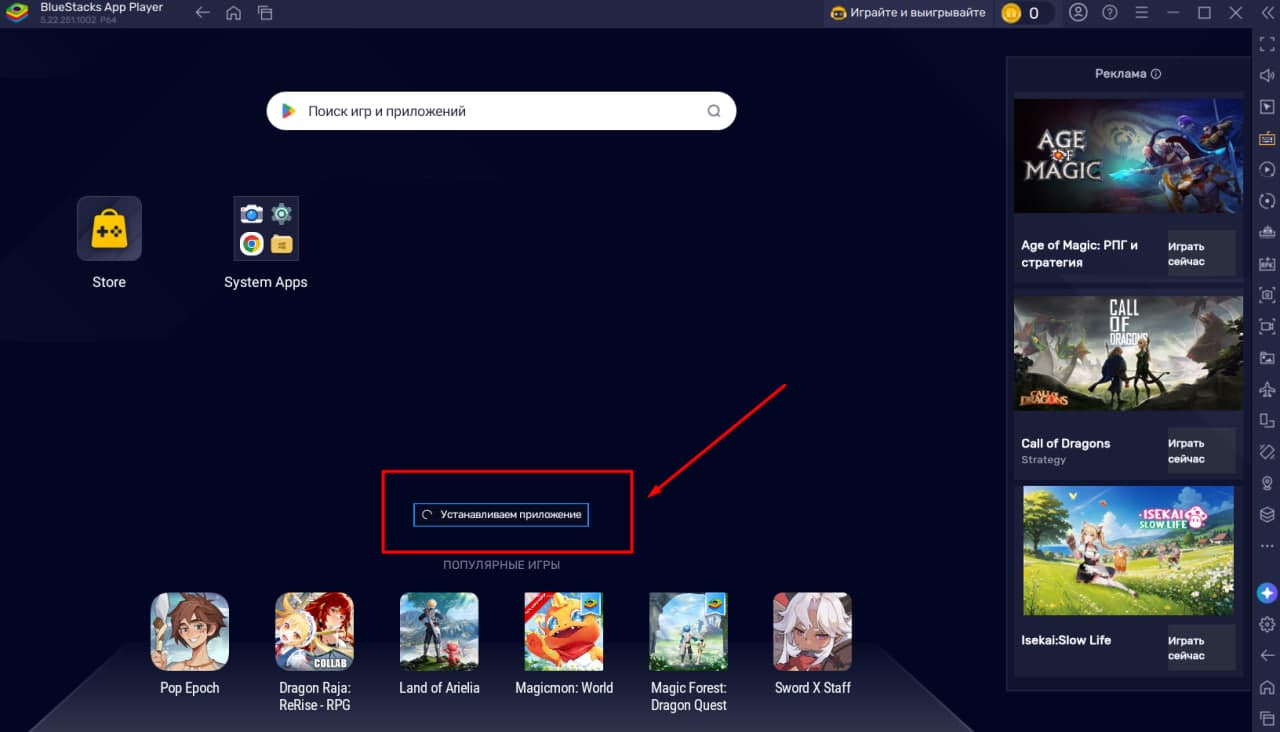Open the Age of Magic ad banner
The height and width of the screenshot is (732, 1280).
(x=1128, y=156)
